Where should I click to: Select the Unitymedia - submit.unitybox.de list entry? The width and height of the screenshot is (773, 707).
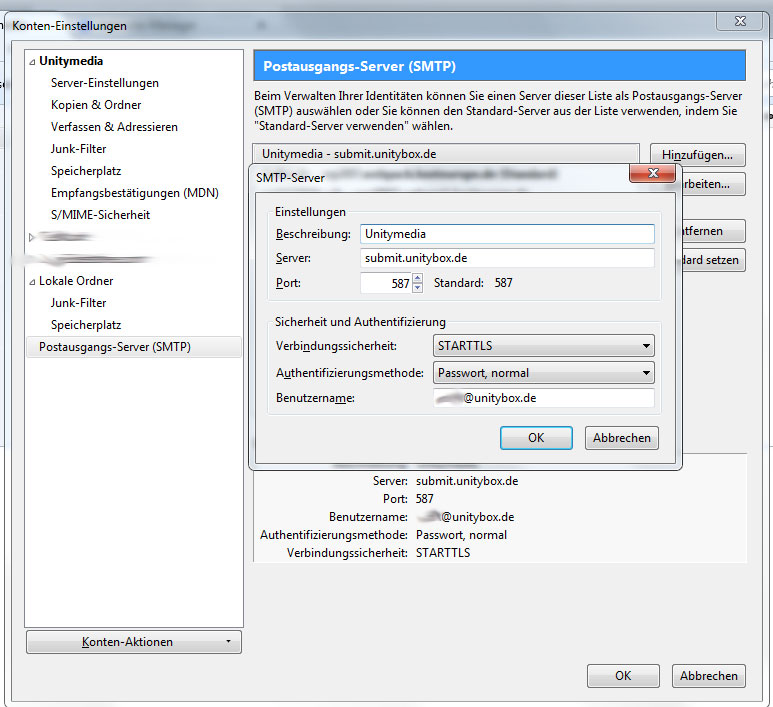446,154
